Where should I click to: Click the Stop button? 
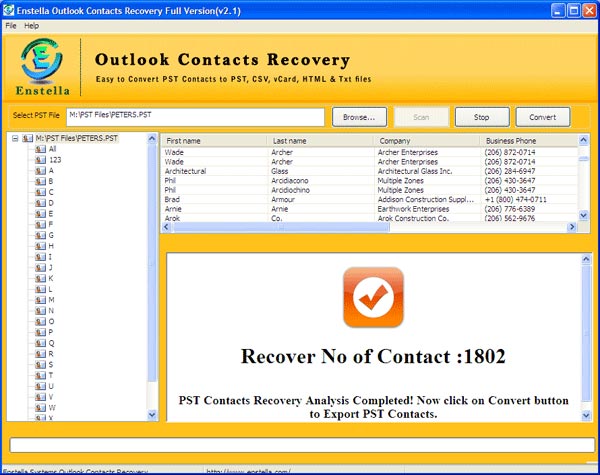[481, 117]
